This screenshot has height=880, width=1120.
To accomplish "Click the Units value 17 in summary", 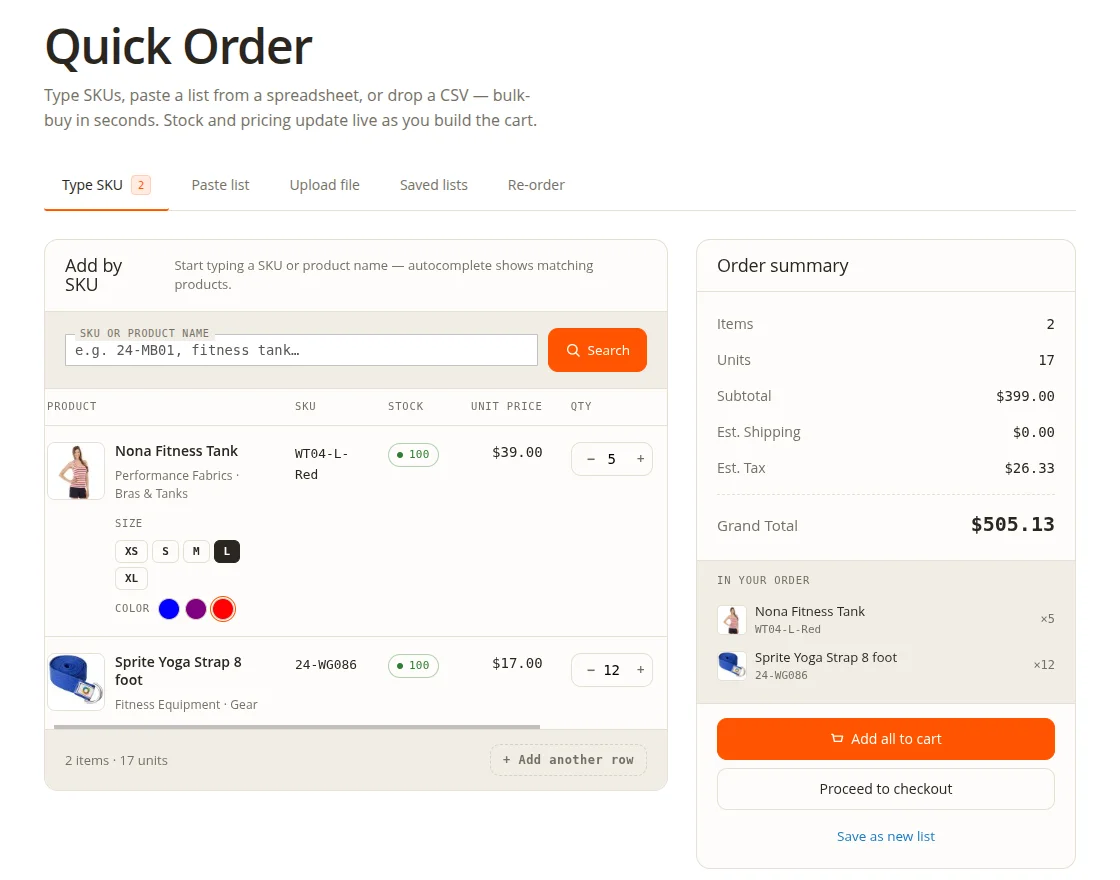I will pos(1046,360).
